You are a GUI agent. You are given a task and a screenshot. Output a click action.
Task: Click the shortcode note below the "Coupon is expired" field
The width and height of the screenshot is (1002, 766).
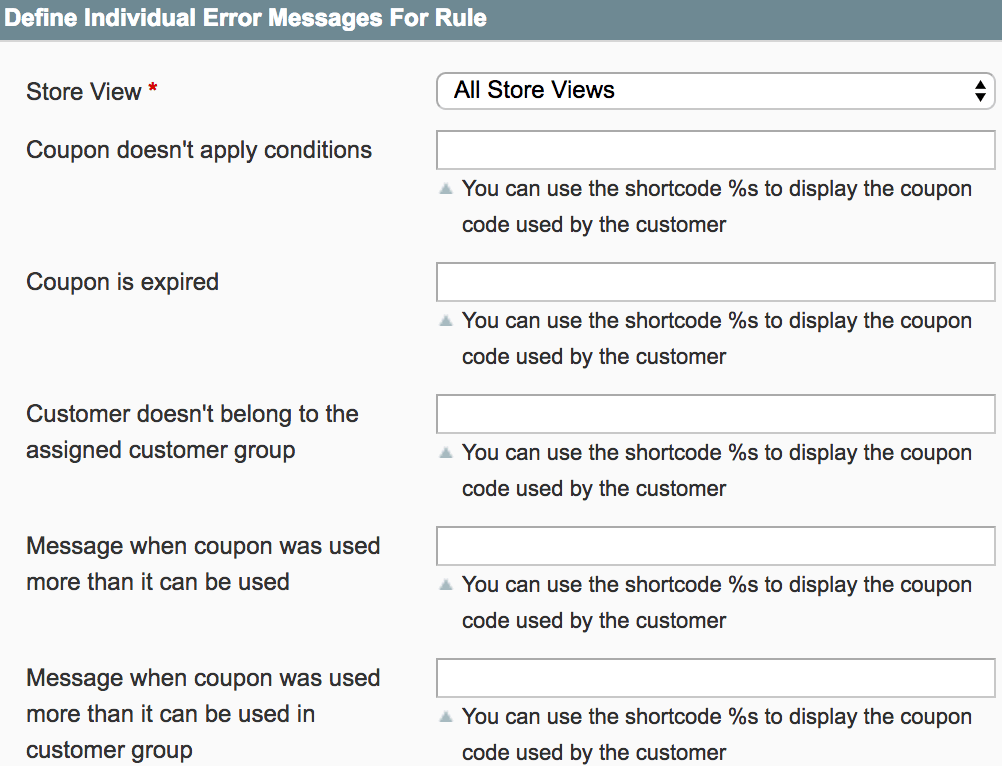(716, 339)
